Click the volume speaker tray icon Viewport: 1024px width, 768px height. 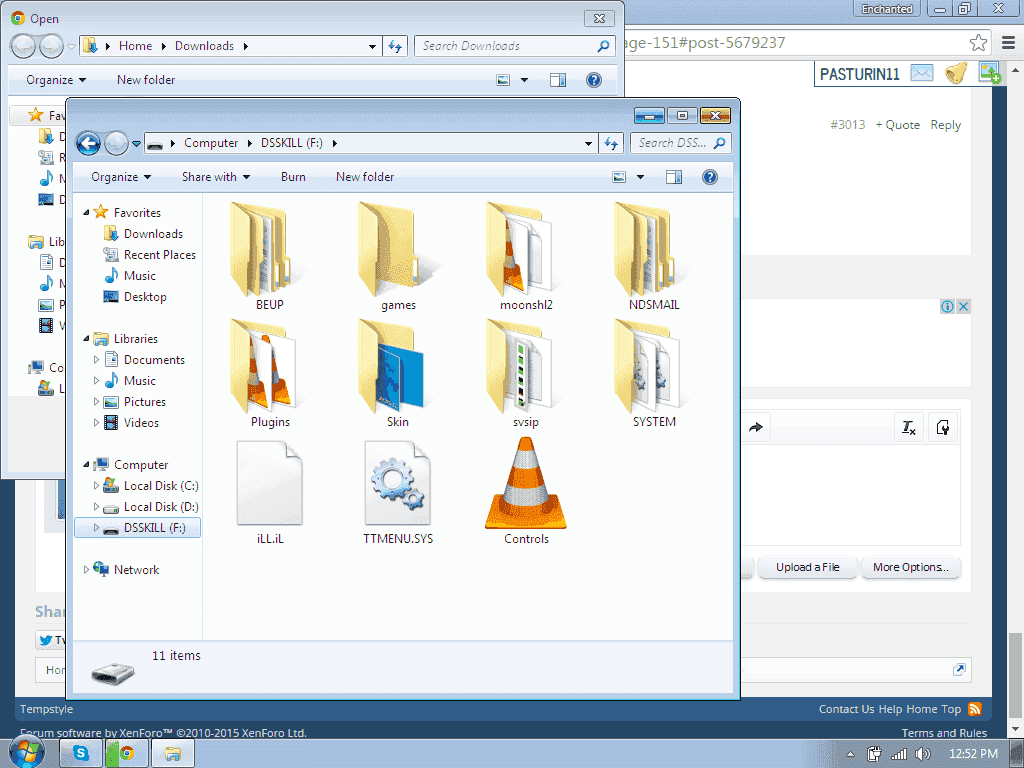click(922, 754)
